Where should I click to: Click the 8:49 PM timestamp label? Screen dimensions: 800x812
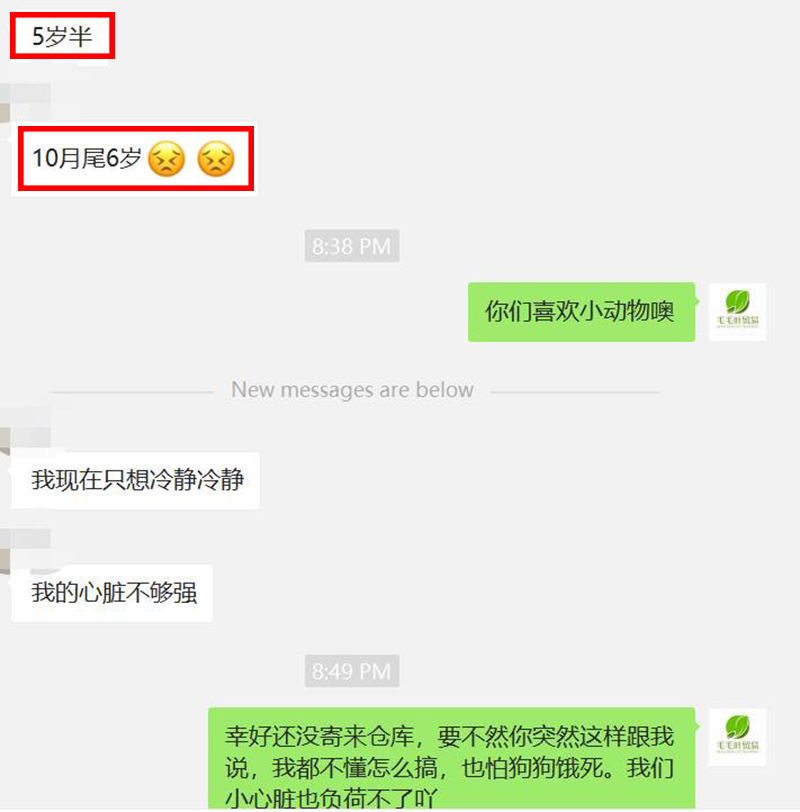352,671
